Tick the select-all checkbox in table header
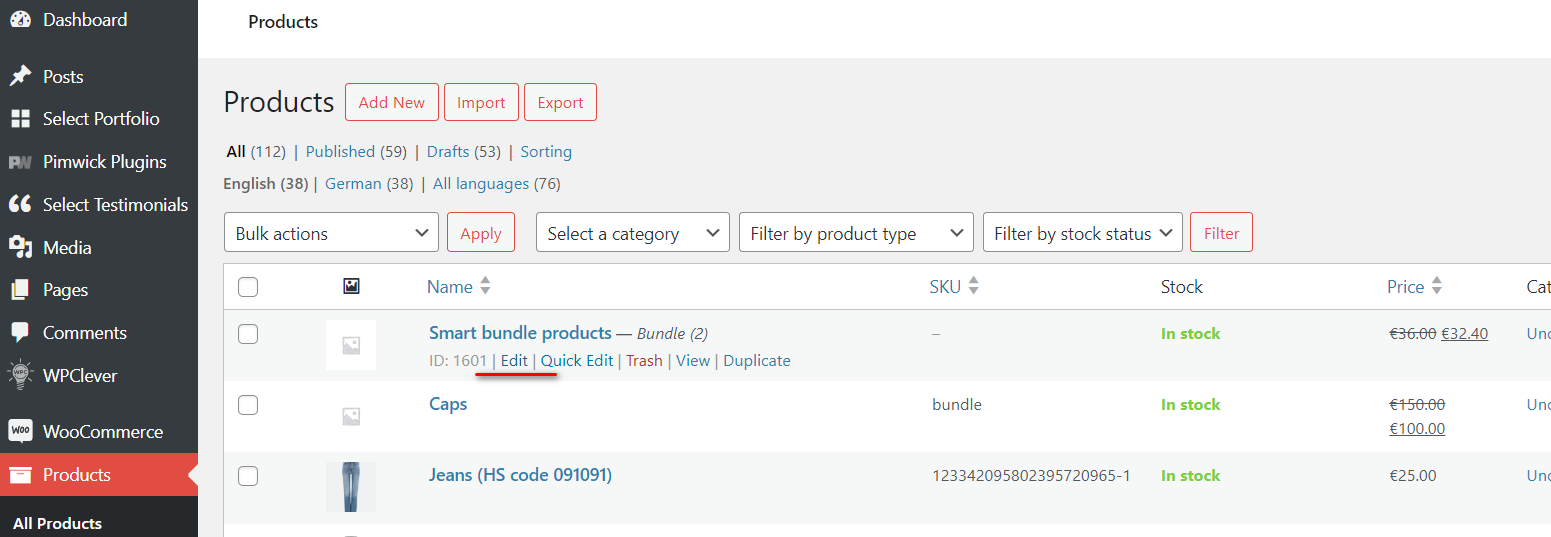This screenshot has width=1551, height=537. (x=248, y=288)
